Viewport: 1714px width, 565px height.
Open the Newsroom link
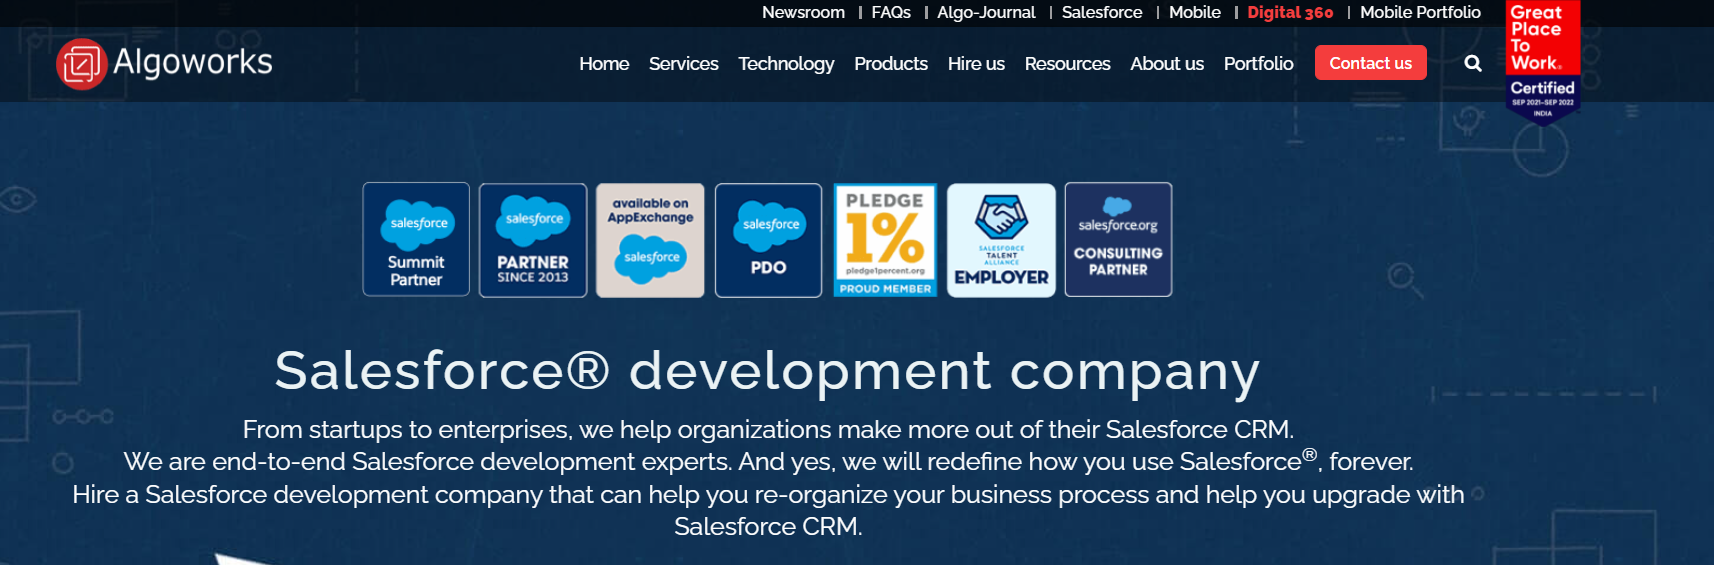click(803, 12)
